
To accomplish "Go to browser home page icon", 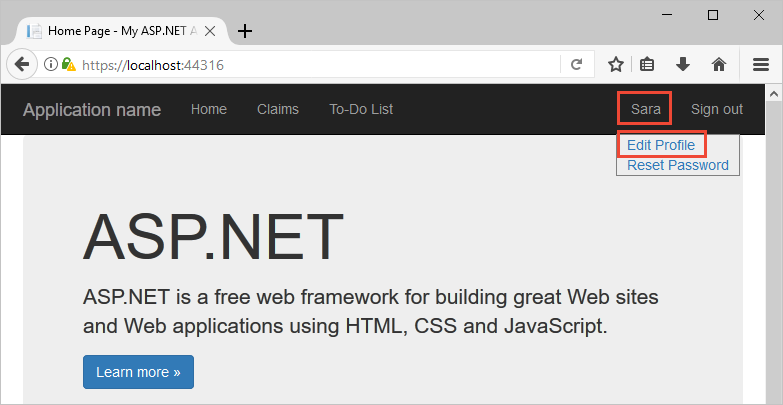I will pyautogui.click(x=719, y=64).
